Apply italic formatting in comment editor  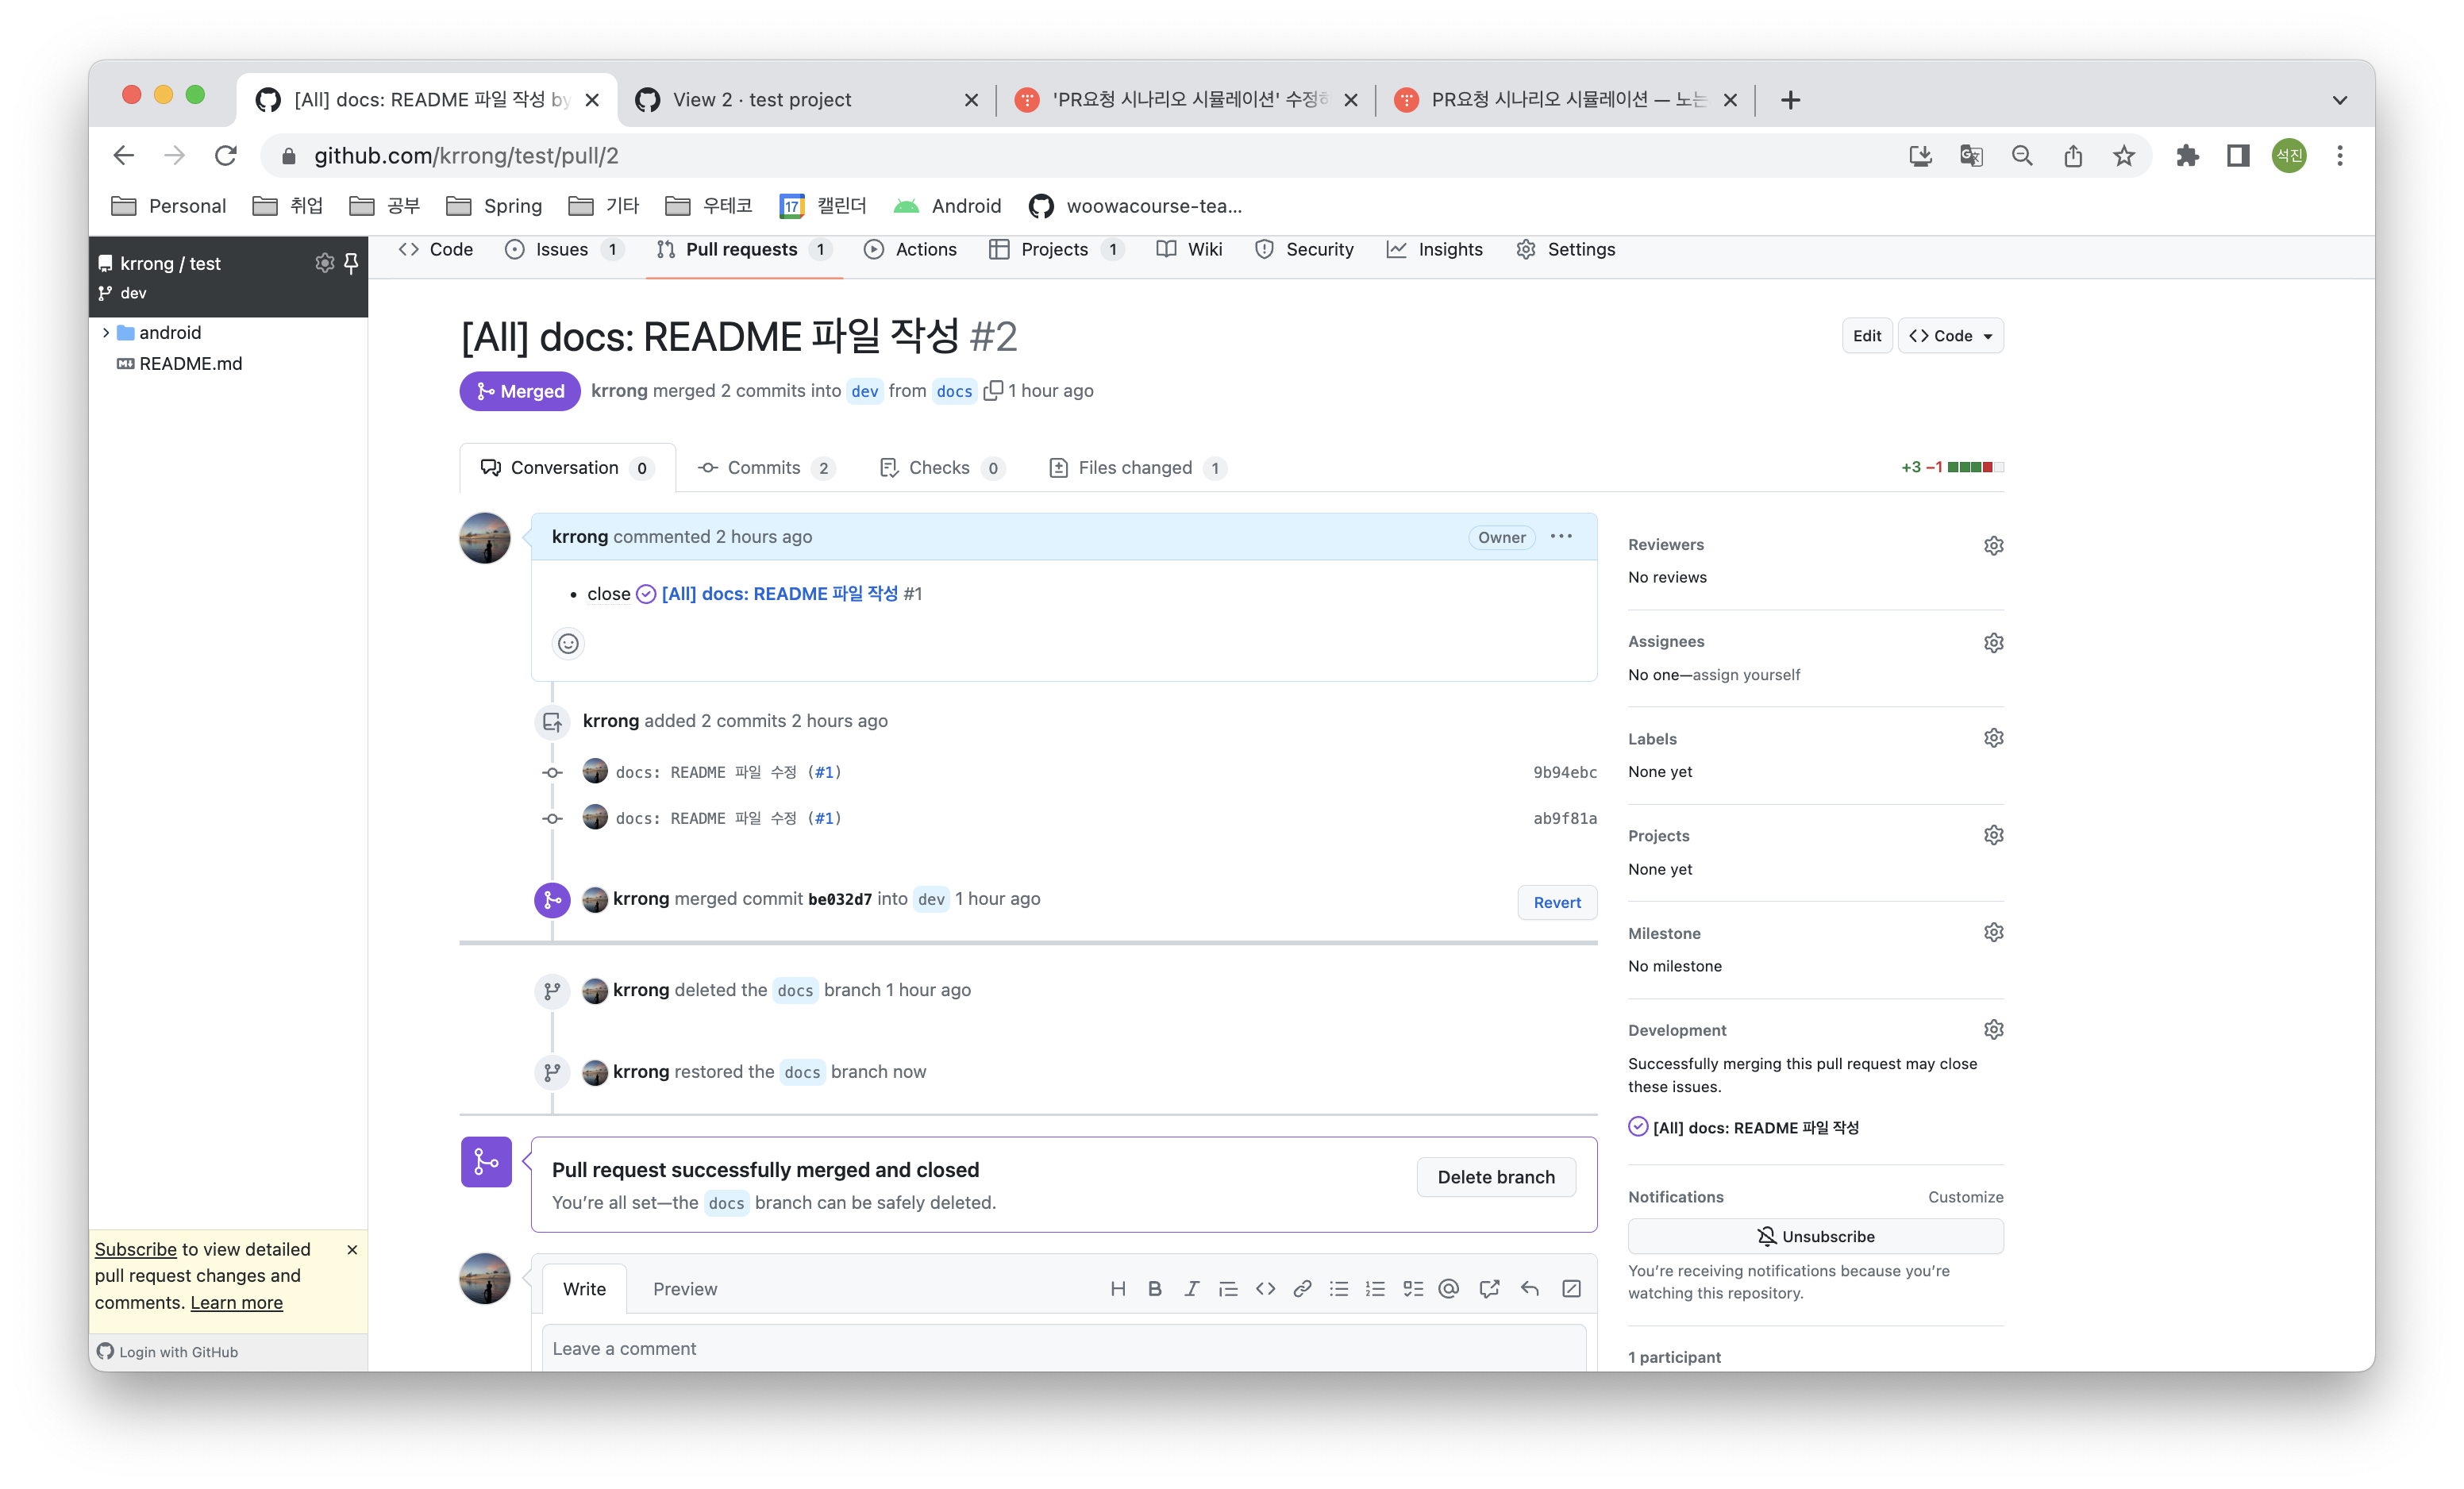click(x=1191, y=1289)
